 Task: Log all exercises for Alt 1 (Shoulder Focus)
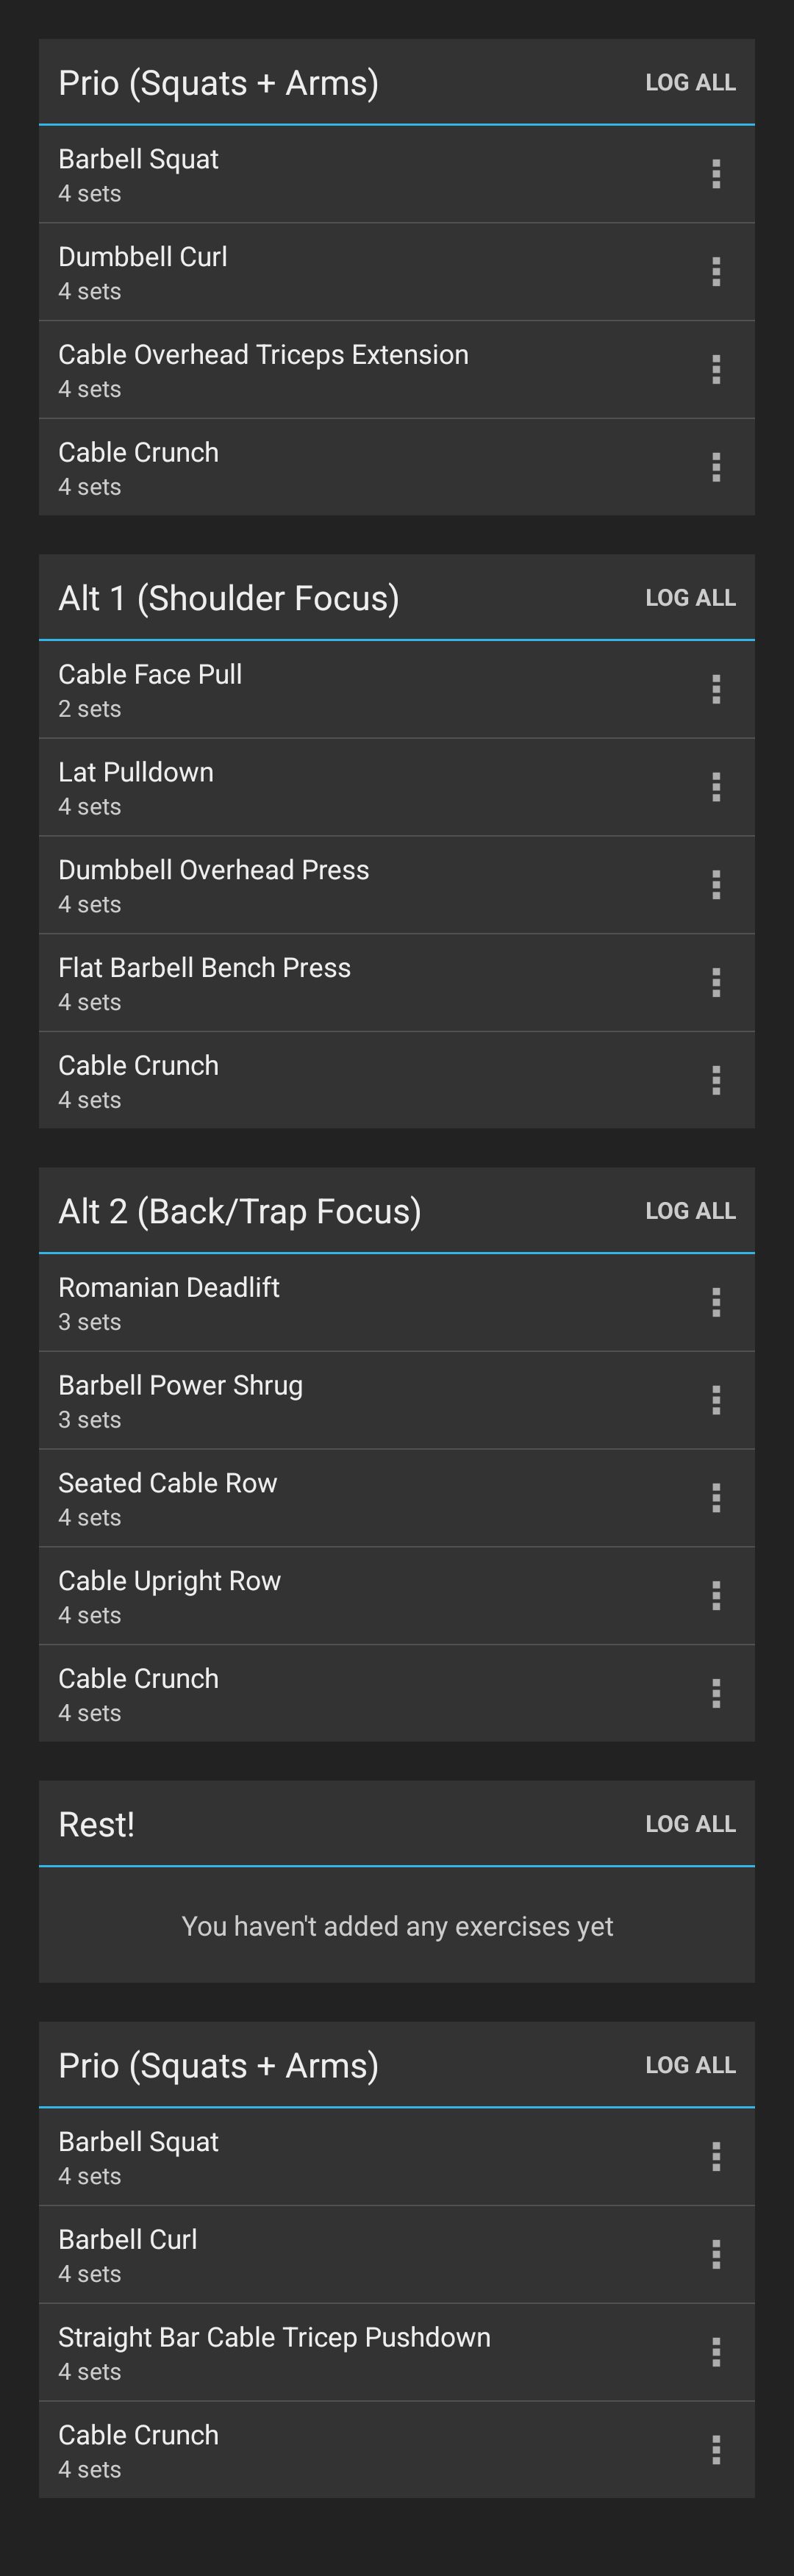coord(690,598)
